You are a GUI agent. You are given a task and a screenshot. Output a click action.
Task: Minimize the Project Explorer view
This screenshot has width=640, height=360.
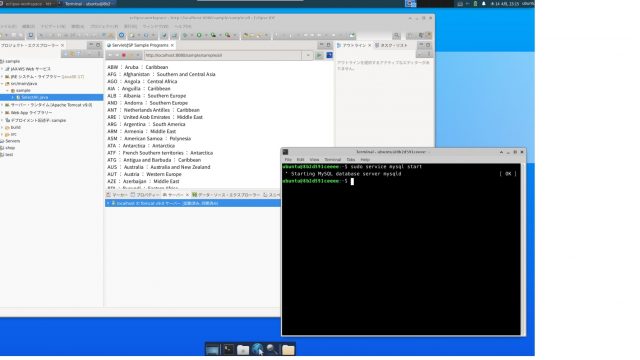pyautogui.click(x=91, y=45)
